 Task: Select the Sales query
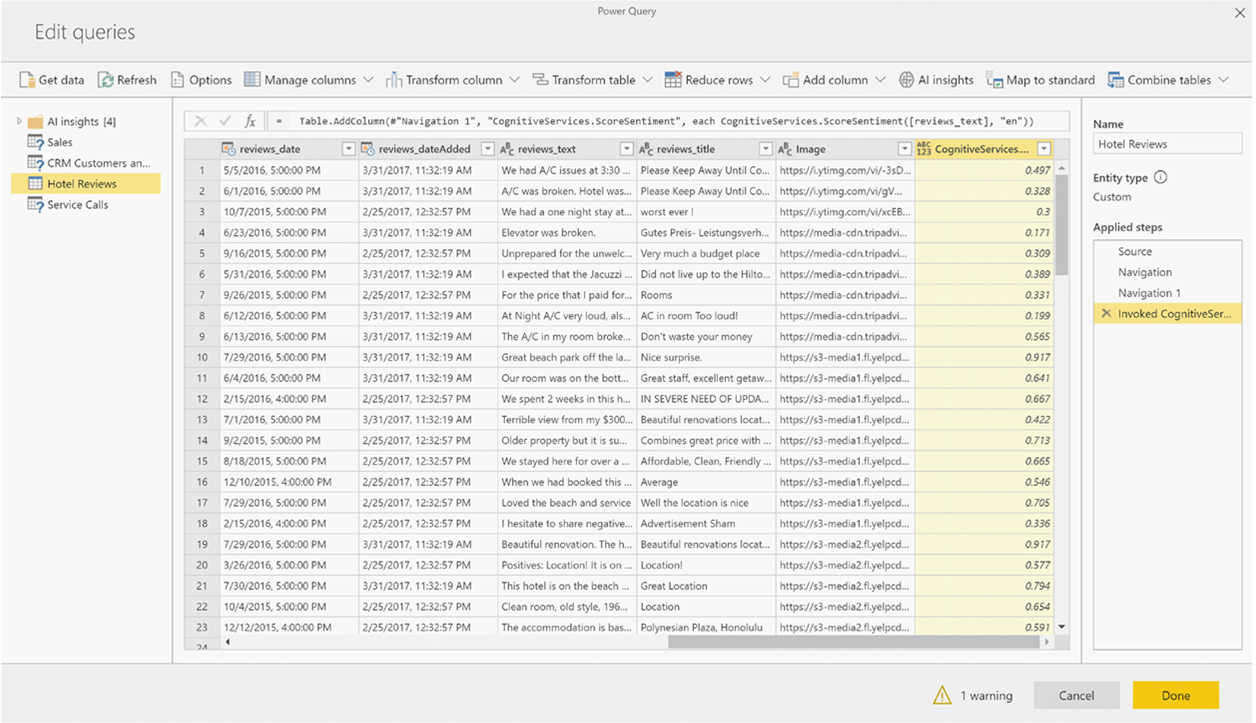coord(50,142)
